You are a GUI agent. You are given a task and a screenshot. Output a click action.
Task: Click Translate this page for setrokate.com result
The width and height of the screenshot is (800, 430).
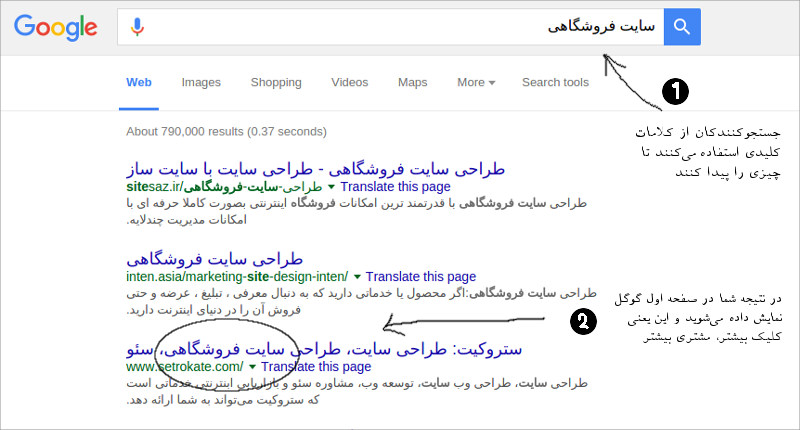tap(316, 366)
